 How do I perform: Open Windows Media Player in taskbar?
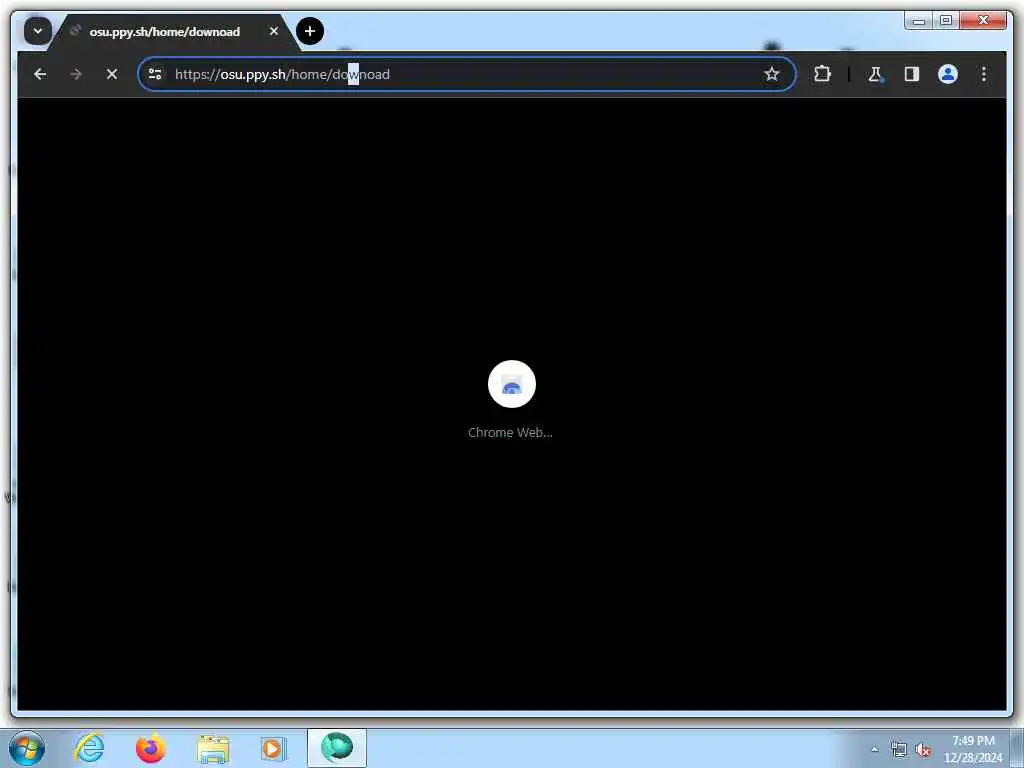click(x=274, y=748)
